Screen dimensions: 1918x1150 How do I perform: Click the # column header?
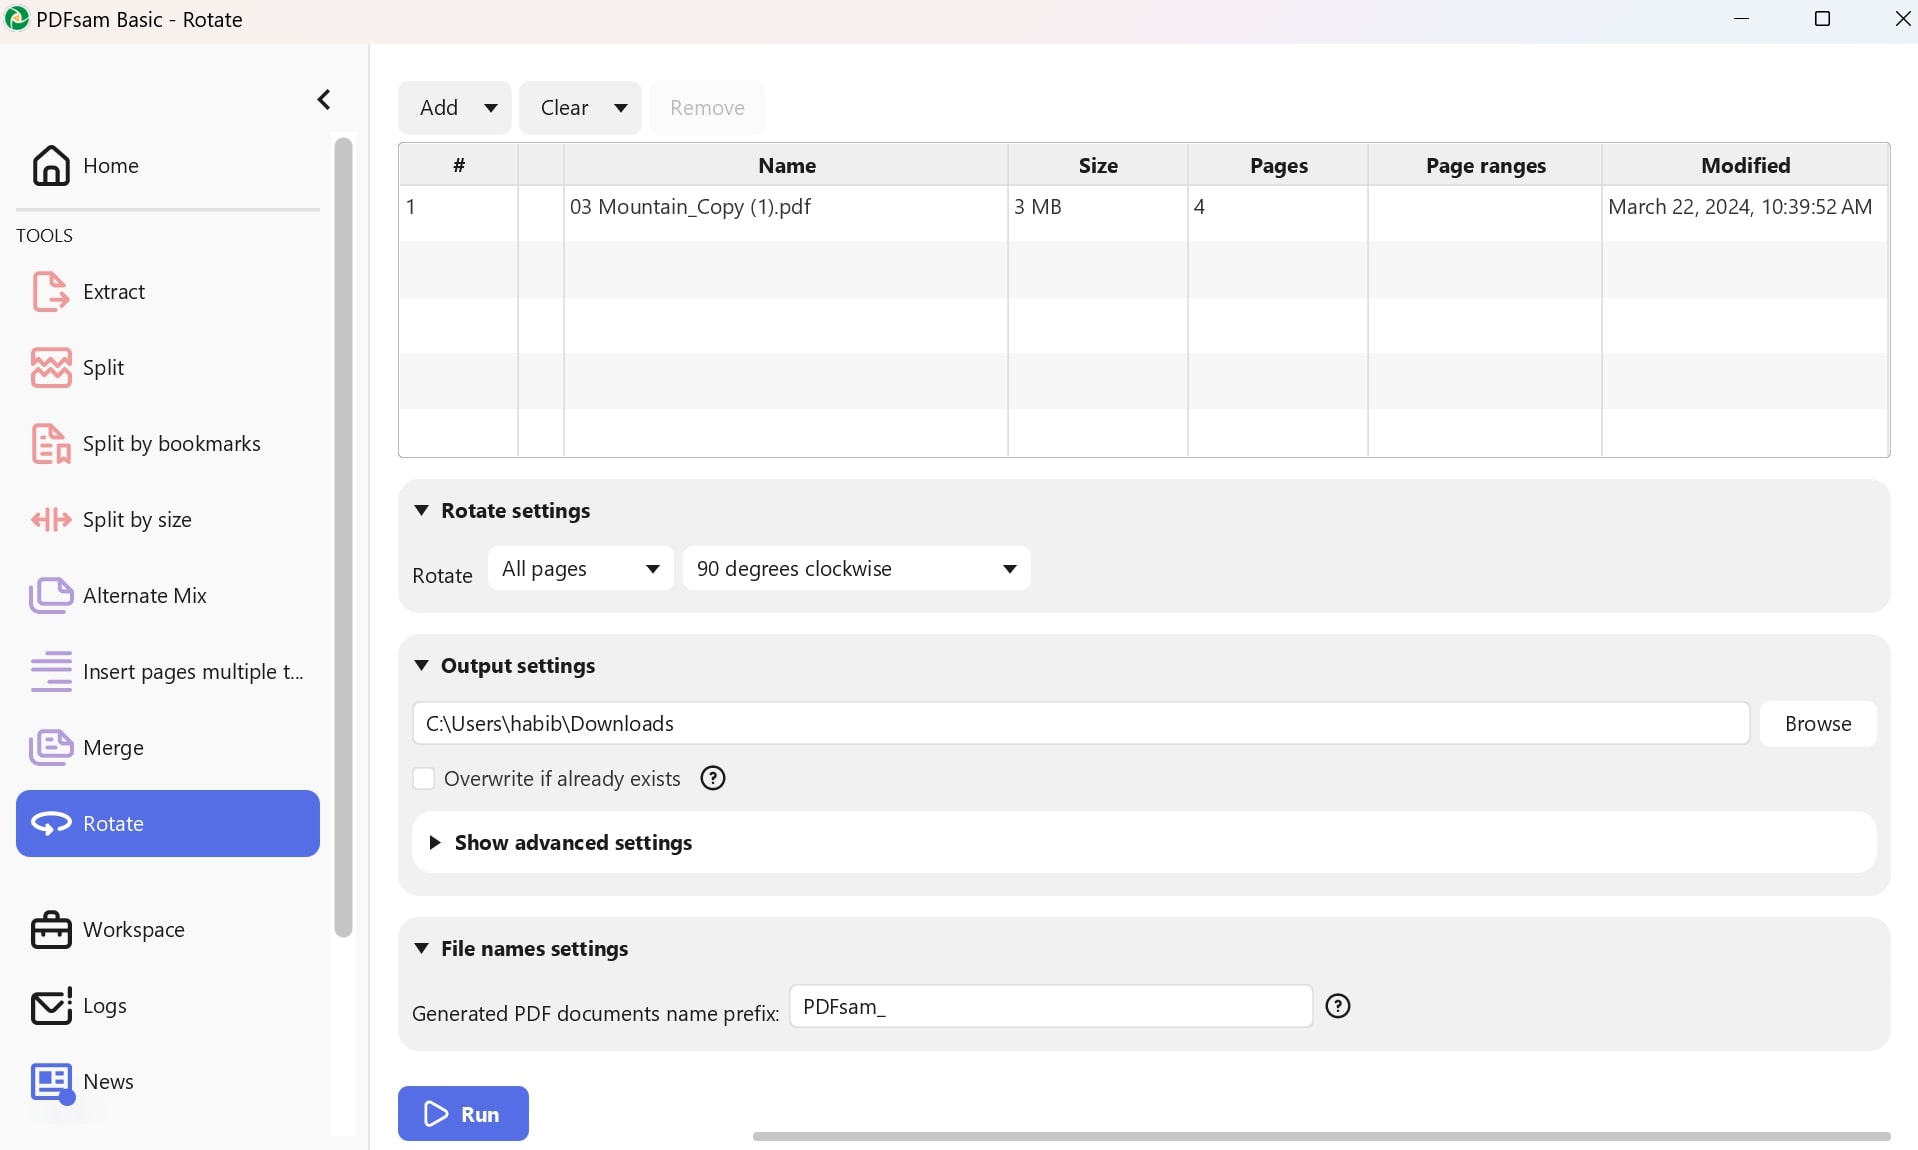(x=459, y=165)
